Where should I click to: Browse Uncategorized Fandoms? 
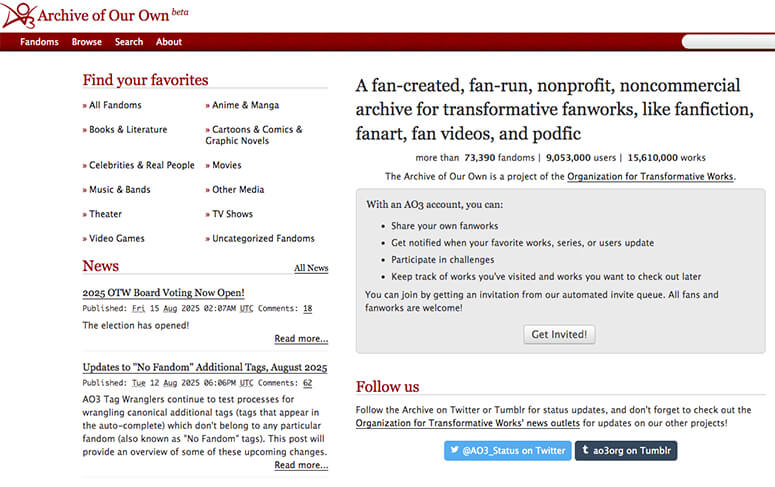point(263,238)
